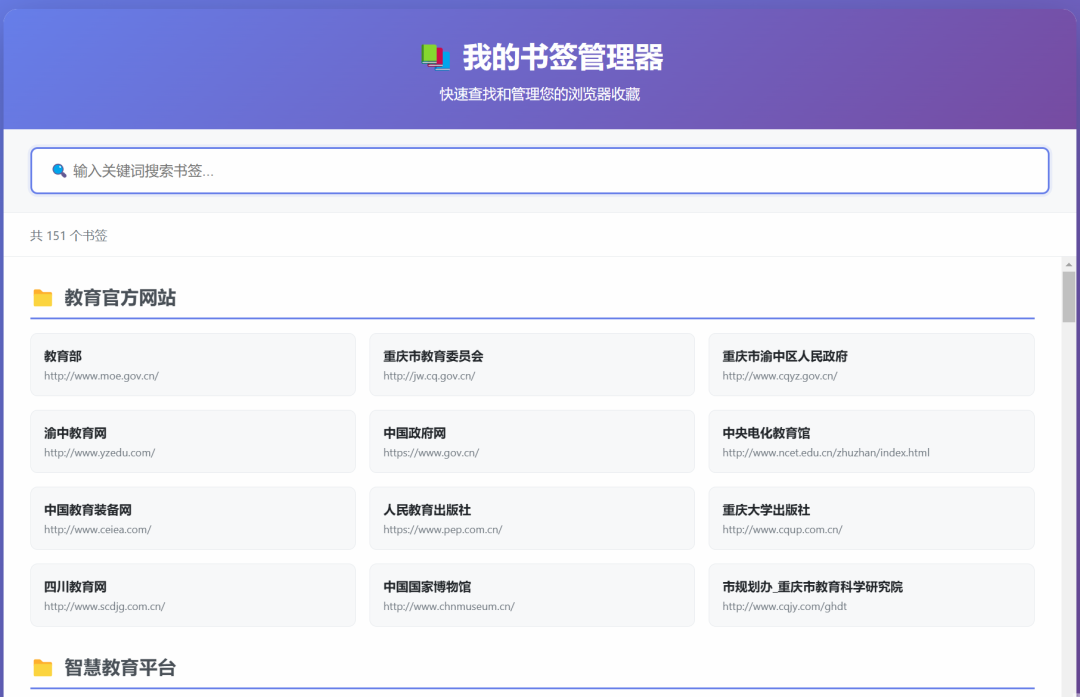Screen dimensions: 1080x697
Task: Open the 中国教育装备网 bookmark
Action: [193, 518]
